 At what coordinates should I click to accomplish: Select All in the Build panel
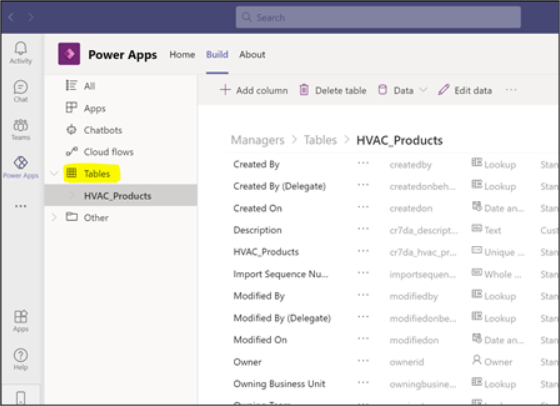(89, 86)
